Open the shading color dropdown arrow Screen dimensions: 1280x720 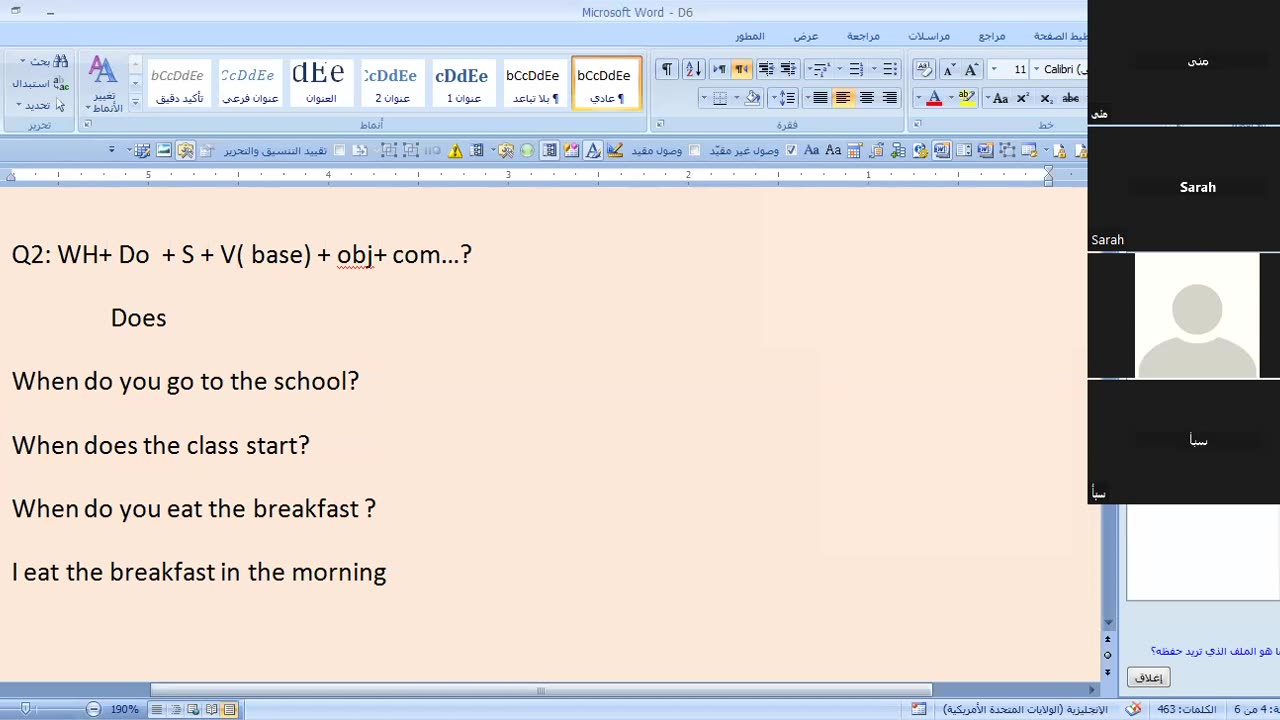click(x=737, y=98)
